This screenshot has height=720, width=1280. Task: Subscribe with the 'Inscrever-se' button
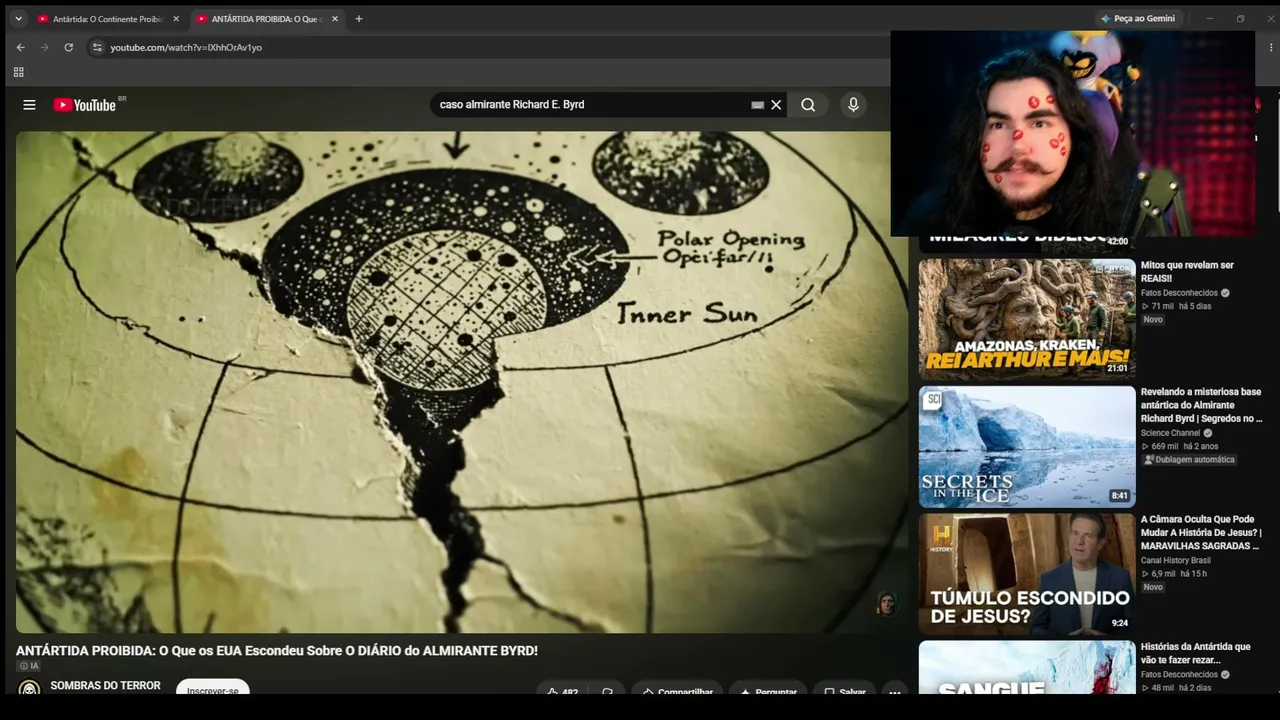(213, 688)
